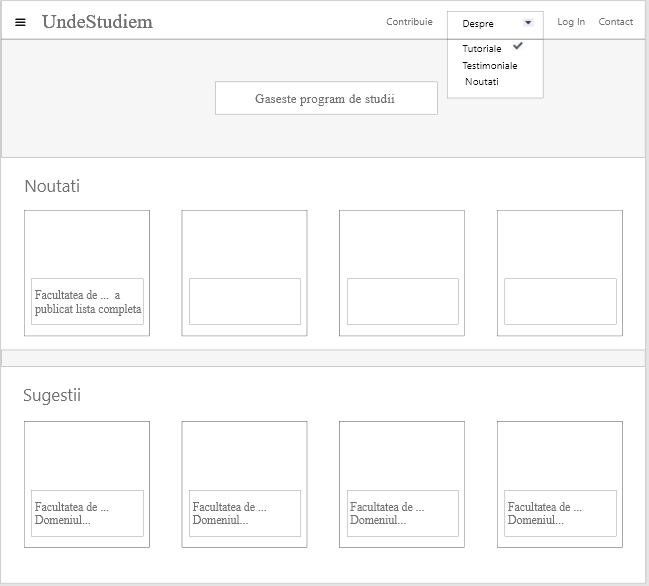Choose Noutati in the Despre menu
Viewport: 649px width, 586px height.
[x=481, y=81]
